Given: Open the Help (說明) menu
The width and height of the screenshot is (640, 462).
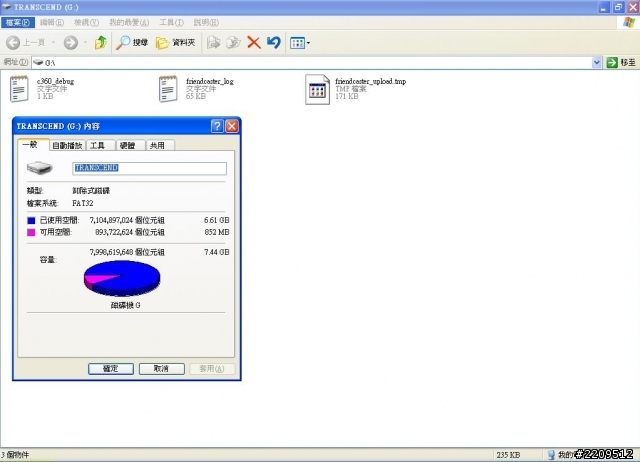Looking at the screenshot, I should pyautogui.click(x=206, y=22).
